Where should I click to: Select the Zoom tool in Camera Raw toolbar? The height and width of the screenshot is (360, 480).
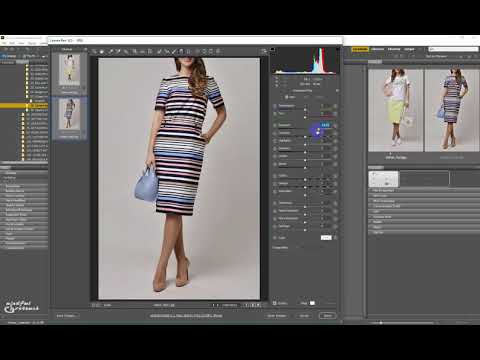point(94,52)
